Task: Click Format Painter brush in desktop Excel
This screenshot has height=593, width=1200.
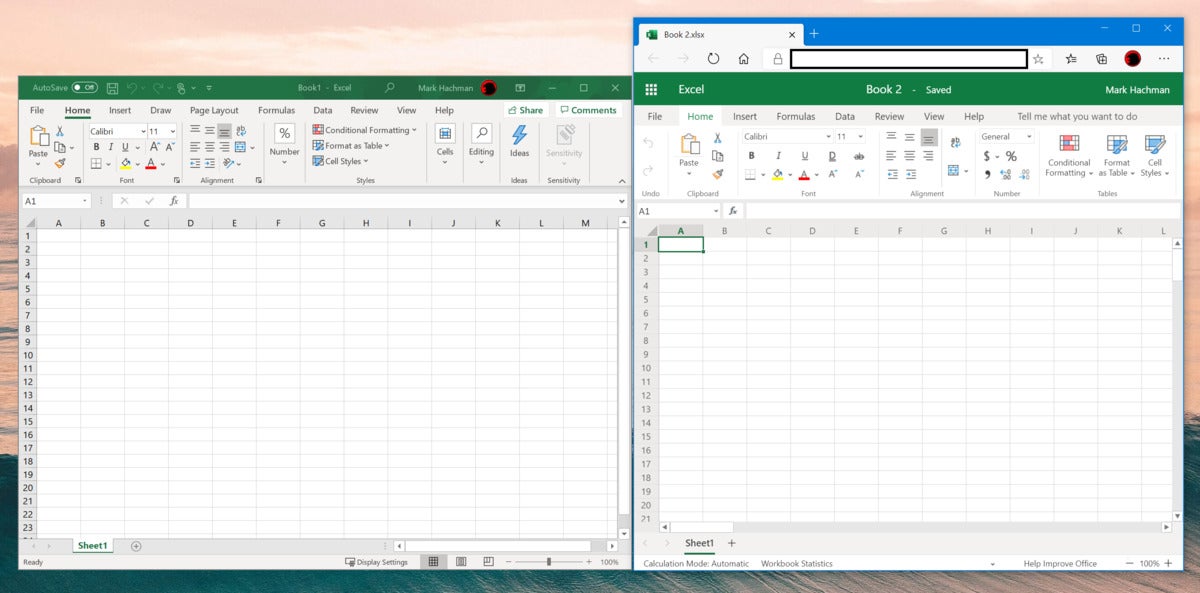Action: tap(60, 163)
